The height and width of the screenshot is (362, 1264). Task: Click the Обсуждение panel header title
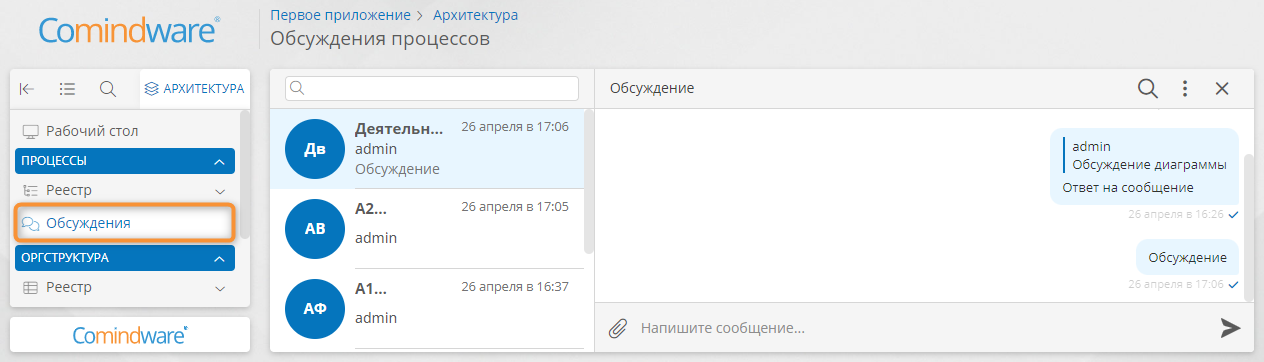[x=652, y=88]
